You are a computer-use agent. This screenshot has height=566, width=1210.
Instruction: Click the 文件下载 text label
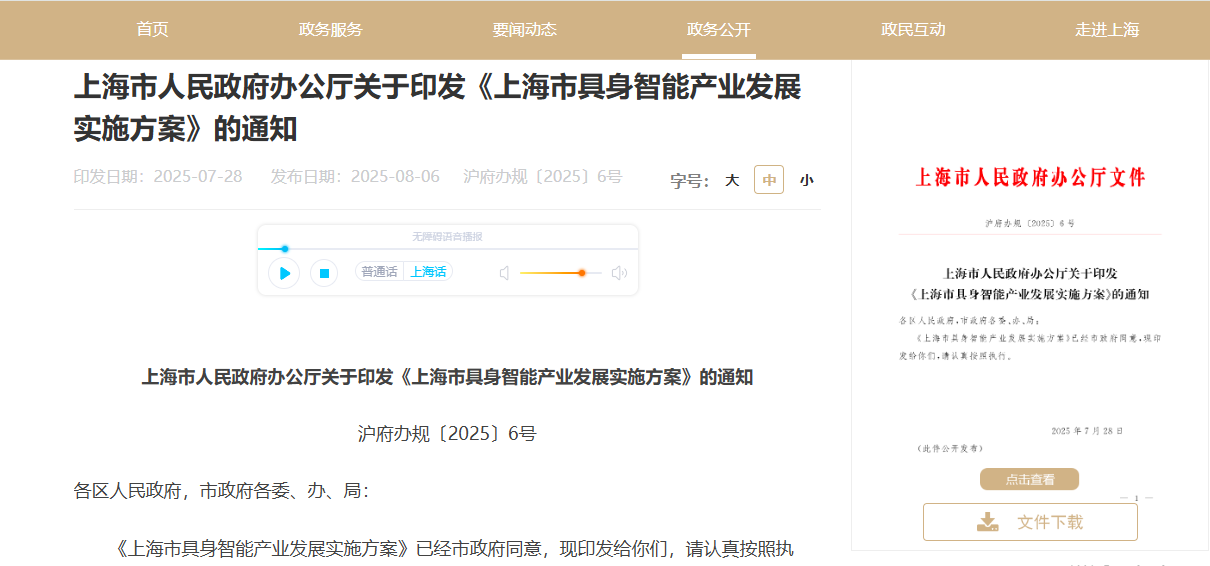(x=1050, y=522)
